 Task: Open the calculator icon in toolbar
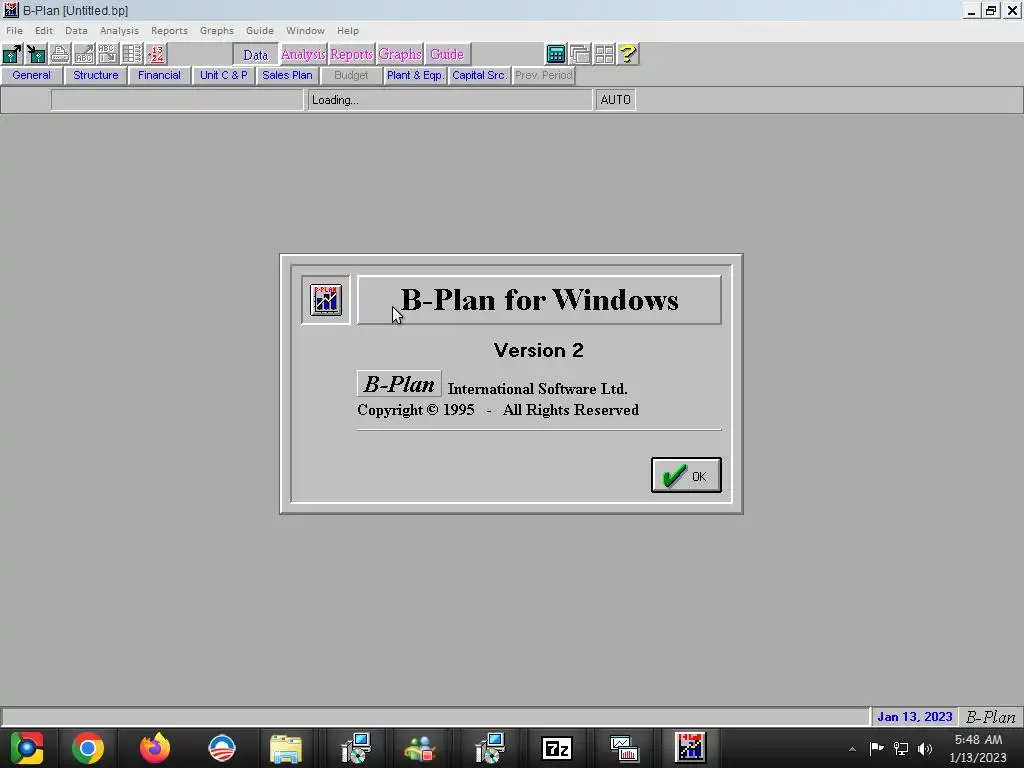(556, 54)
